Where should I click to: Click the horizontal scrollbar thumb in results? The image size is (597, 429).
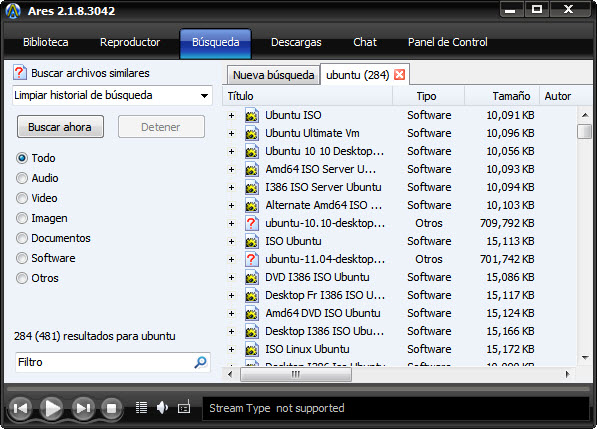(296, 375)
